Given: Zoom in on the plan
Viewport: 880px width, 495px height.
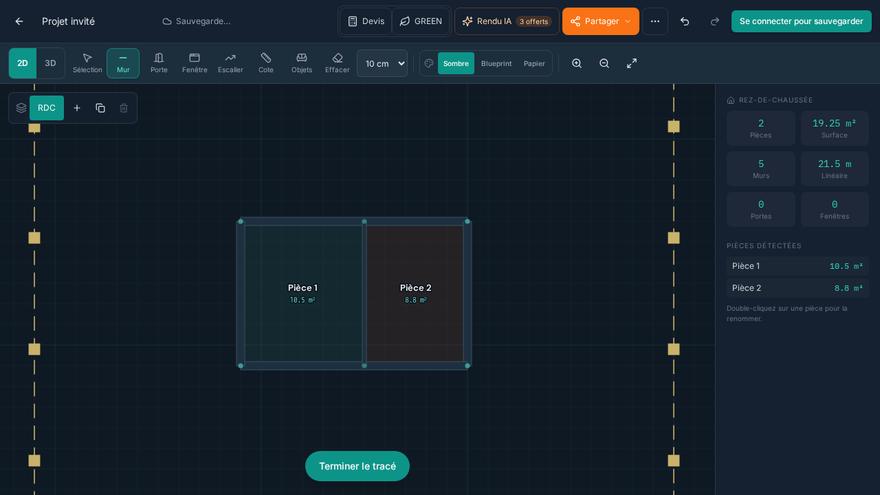Looking at the screenshot, I should pyautogui.click(x=576, y=63).
